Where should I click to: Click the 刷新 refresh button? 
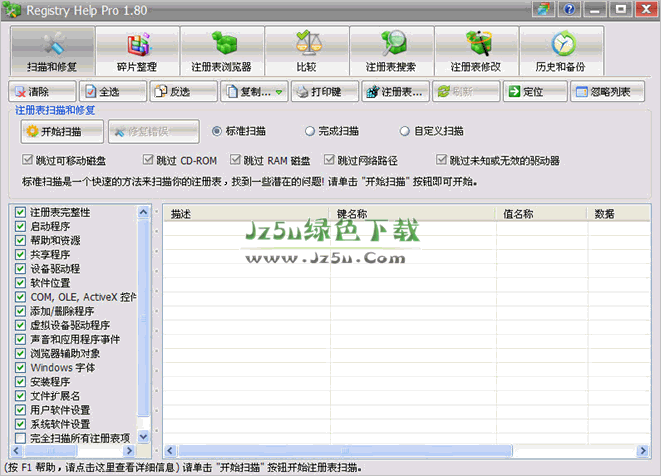click(466, 91)
